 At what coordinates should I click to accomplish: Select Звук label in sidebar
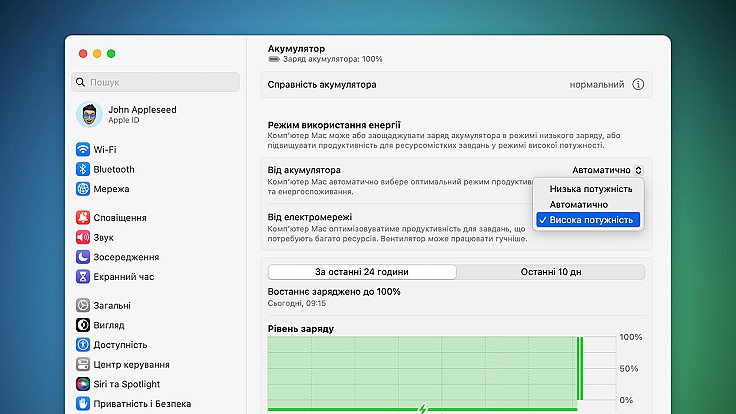103,238
